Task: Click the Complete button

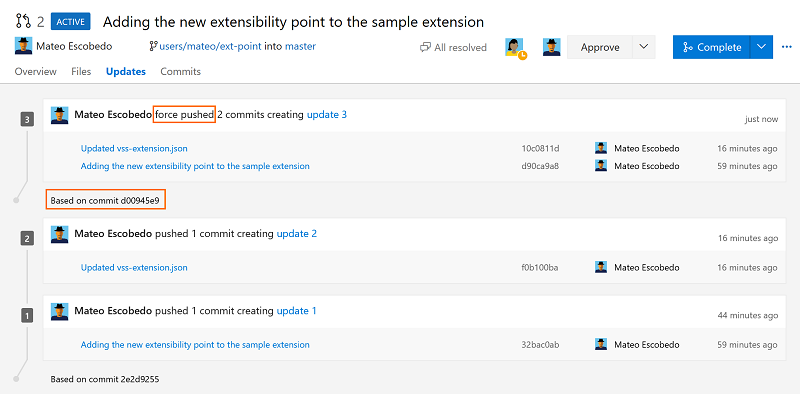Action: (x=711, y=47)
